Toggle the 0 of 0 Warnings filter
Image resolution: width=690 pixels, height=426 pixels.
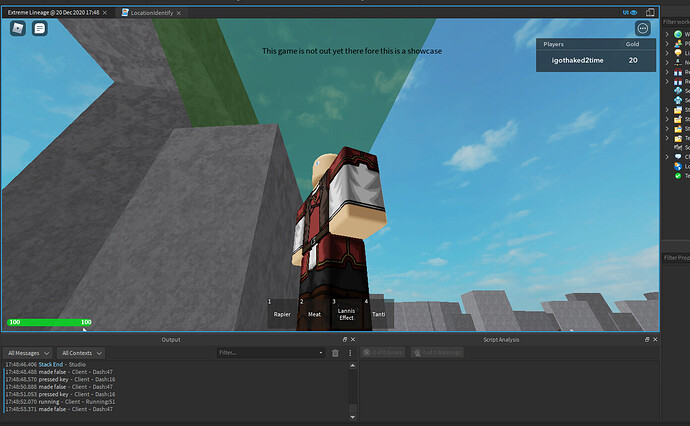[437, 353]
